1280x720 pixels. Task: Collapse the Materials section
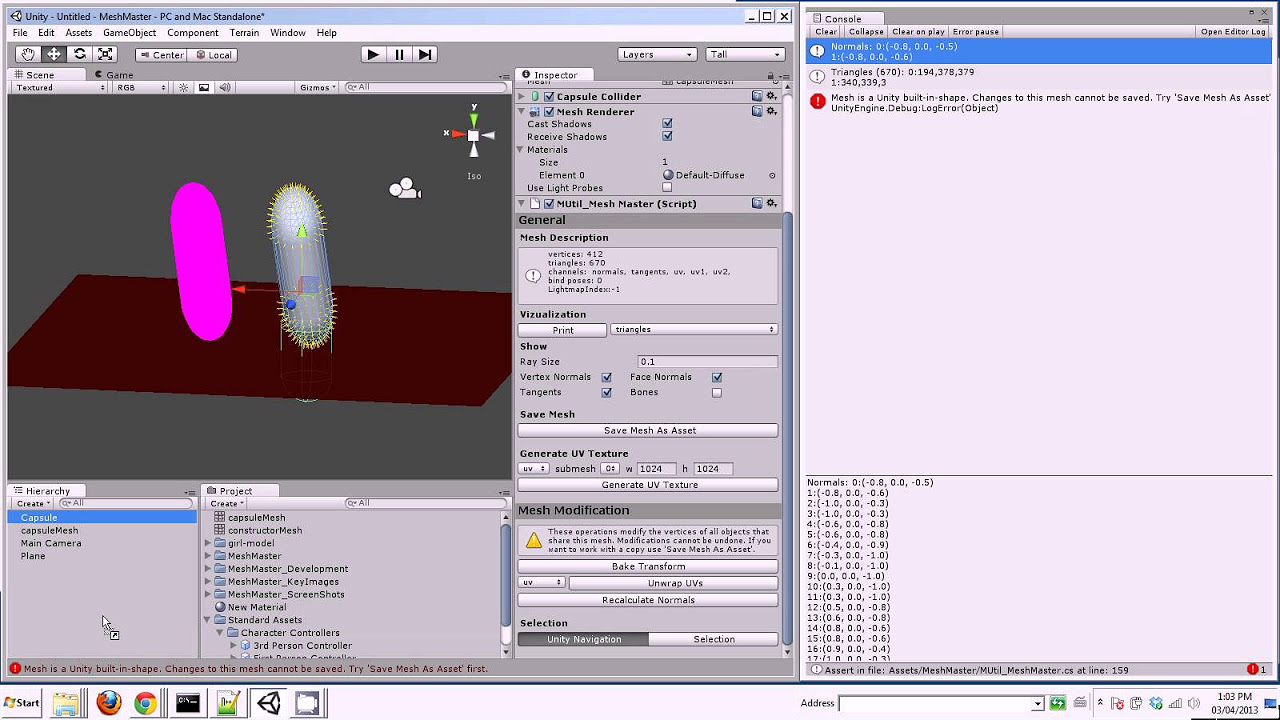[522, 150]
